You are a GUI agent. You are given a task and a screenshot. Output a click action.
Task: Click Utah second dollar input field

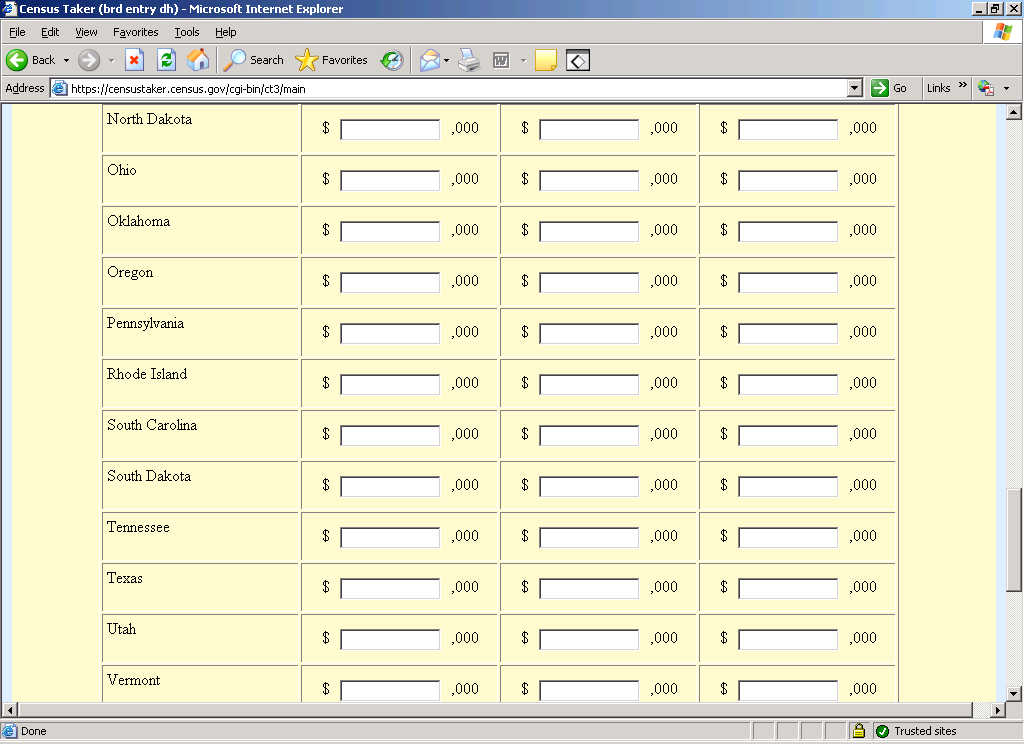click(589, 639)
